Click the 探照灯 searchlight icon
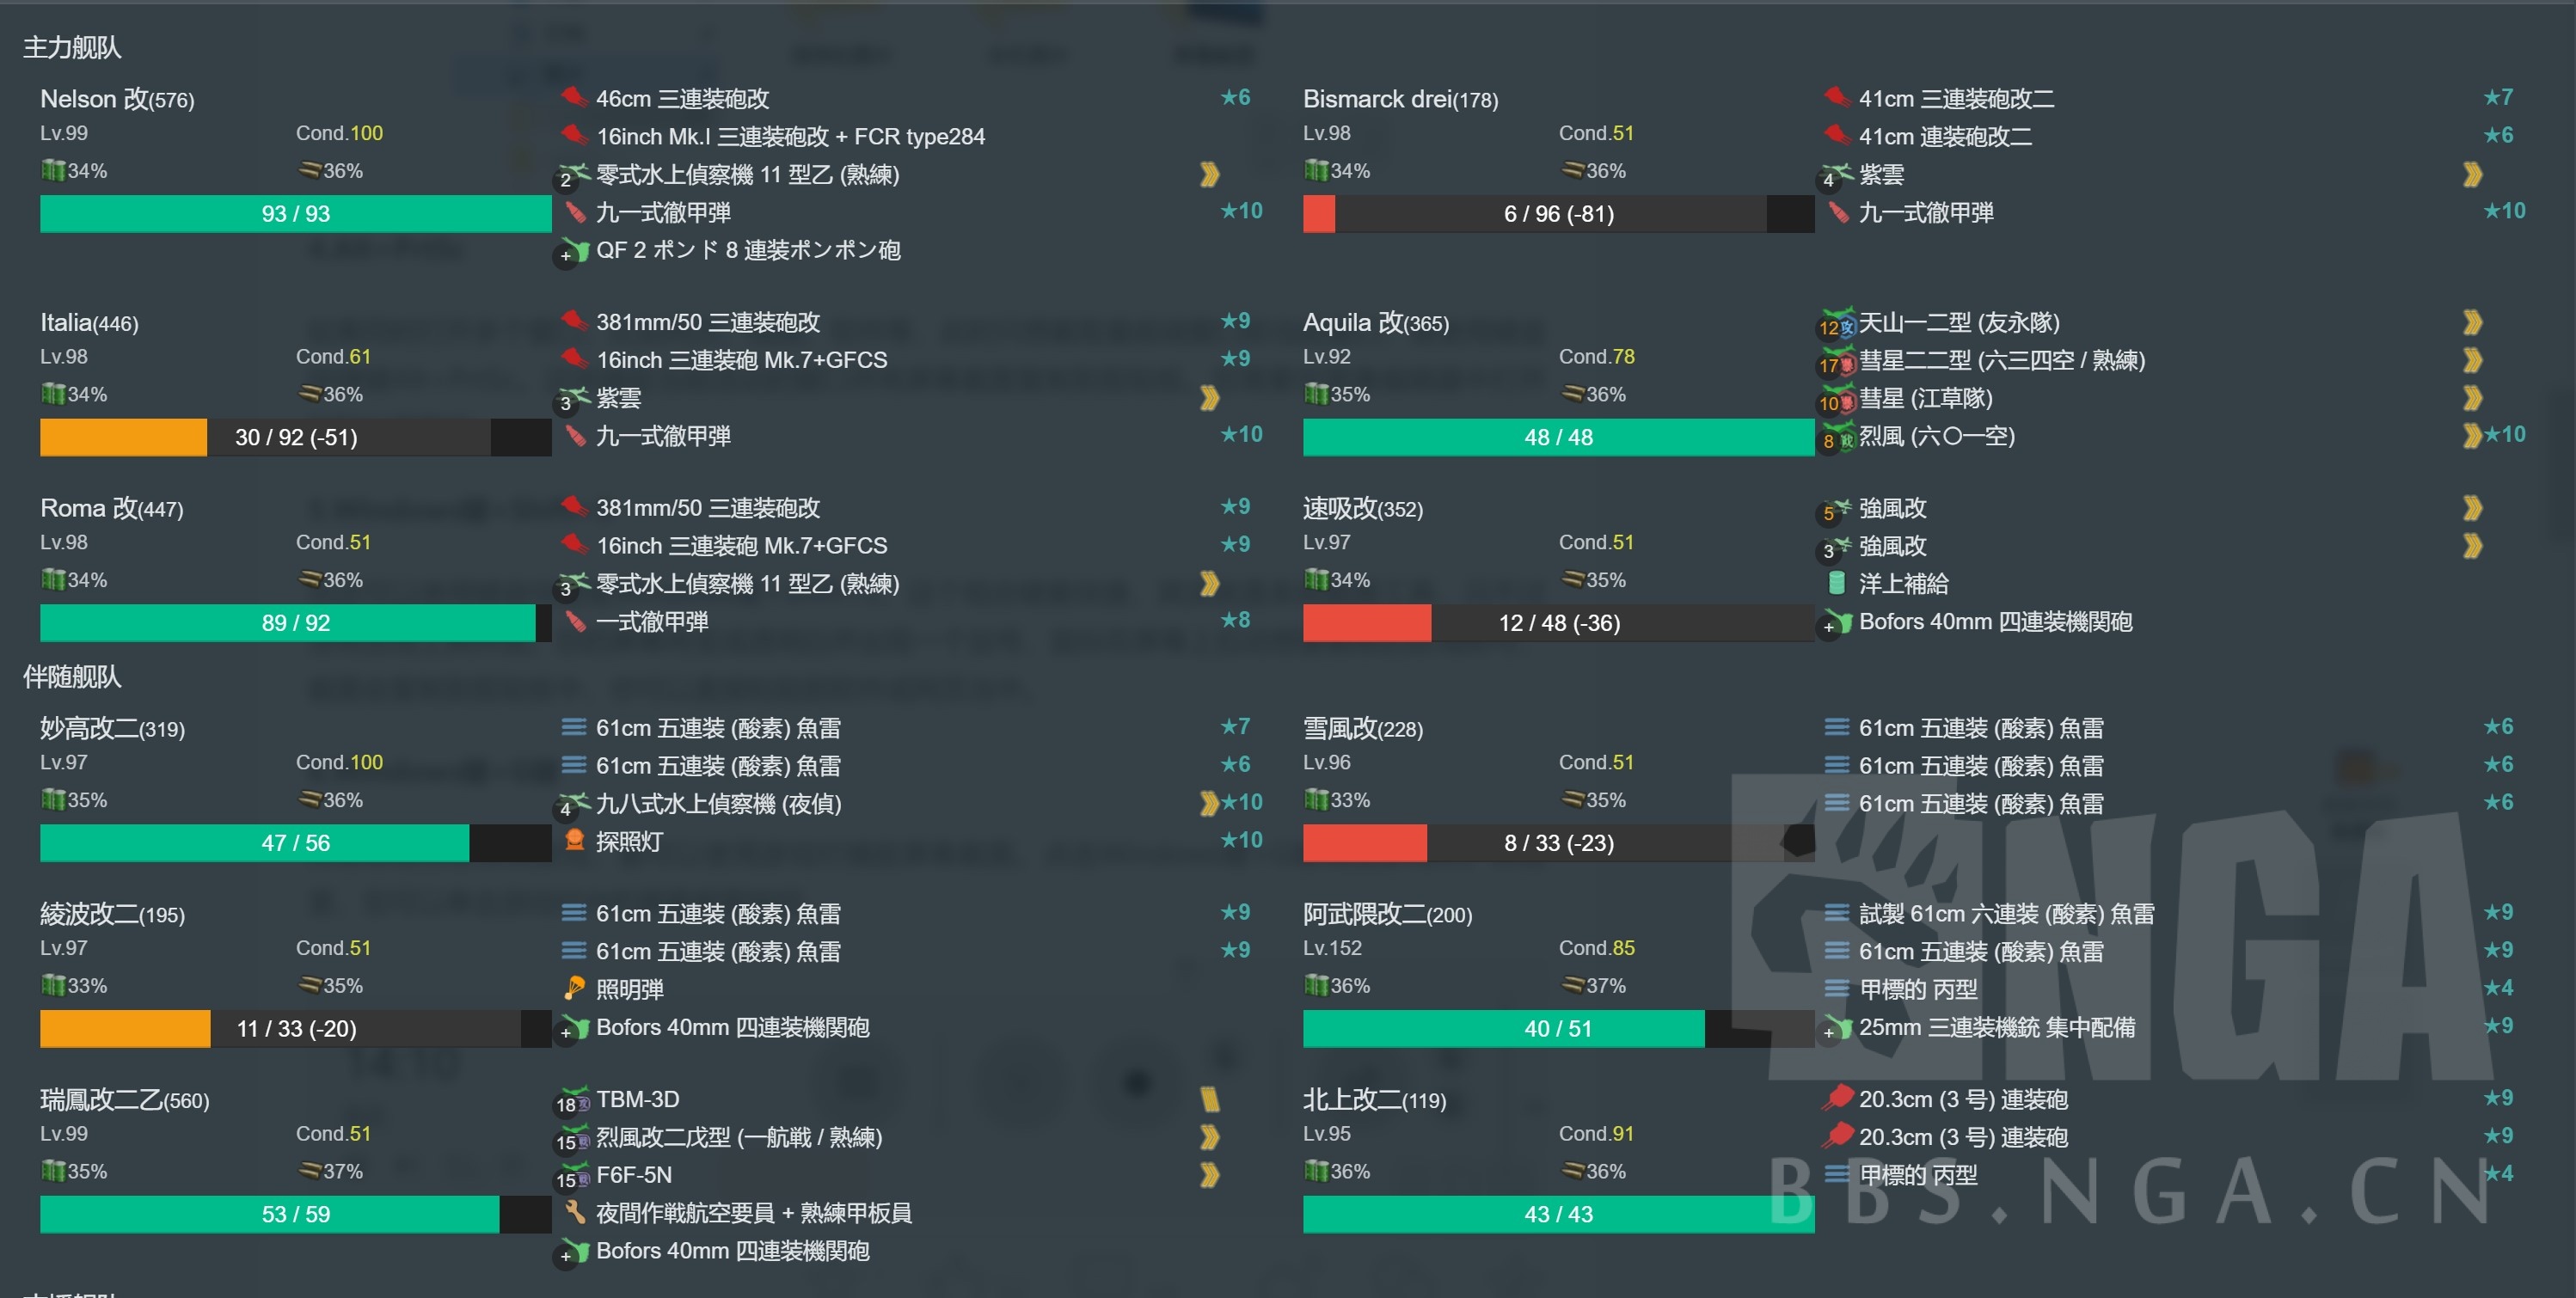The width and height of the screenshot is (2576, 1298). coord(574,840)
